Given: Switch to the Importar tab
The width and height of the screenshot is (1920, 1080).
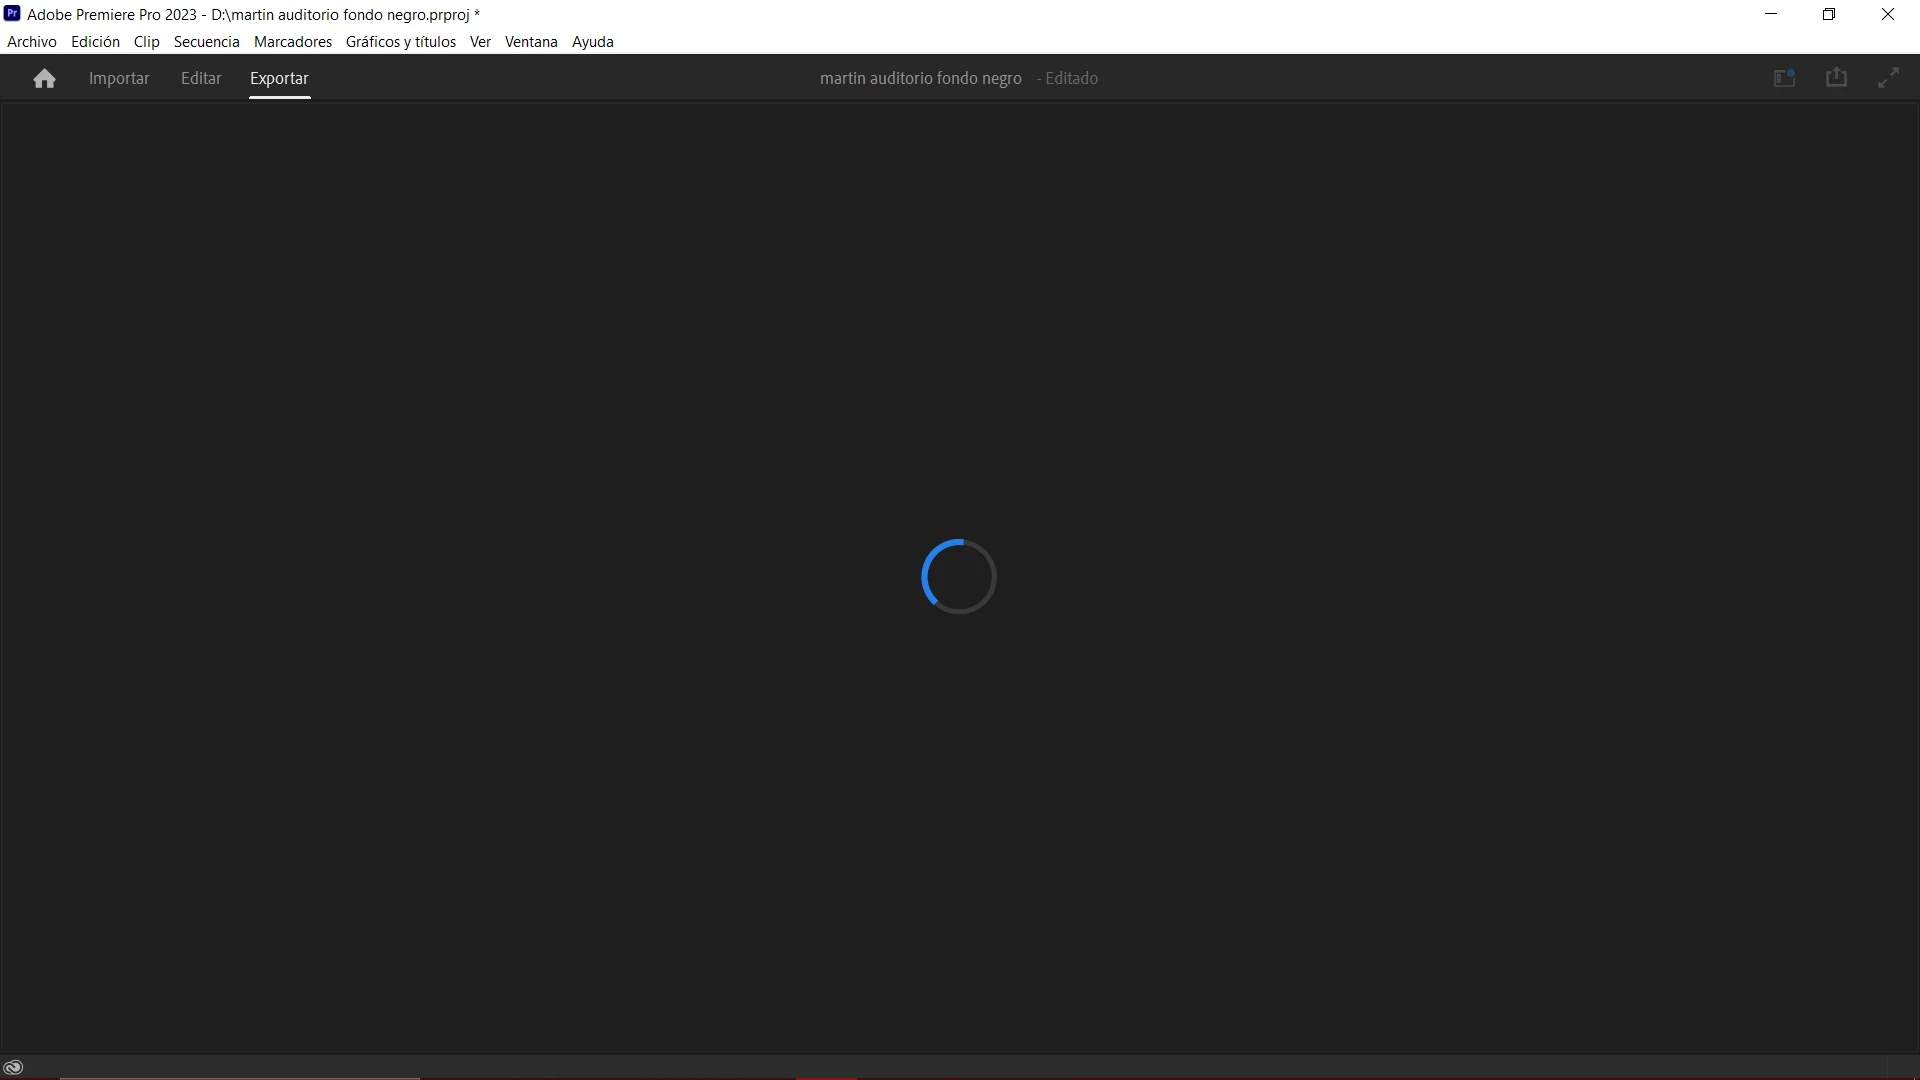Looking at the screenshot, I should pyautogui.click(x=119, y=78).
